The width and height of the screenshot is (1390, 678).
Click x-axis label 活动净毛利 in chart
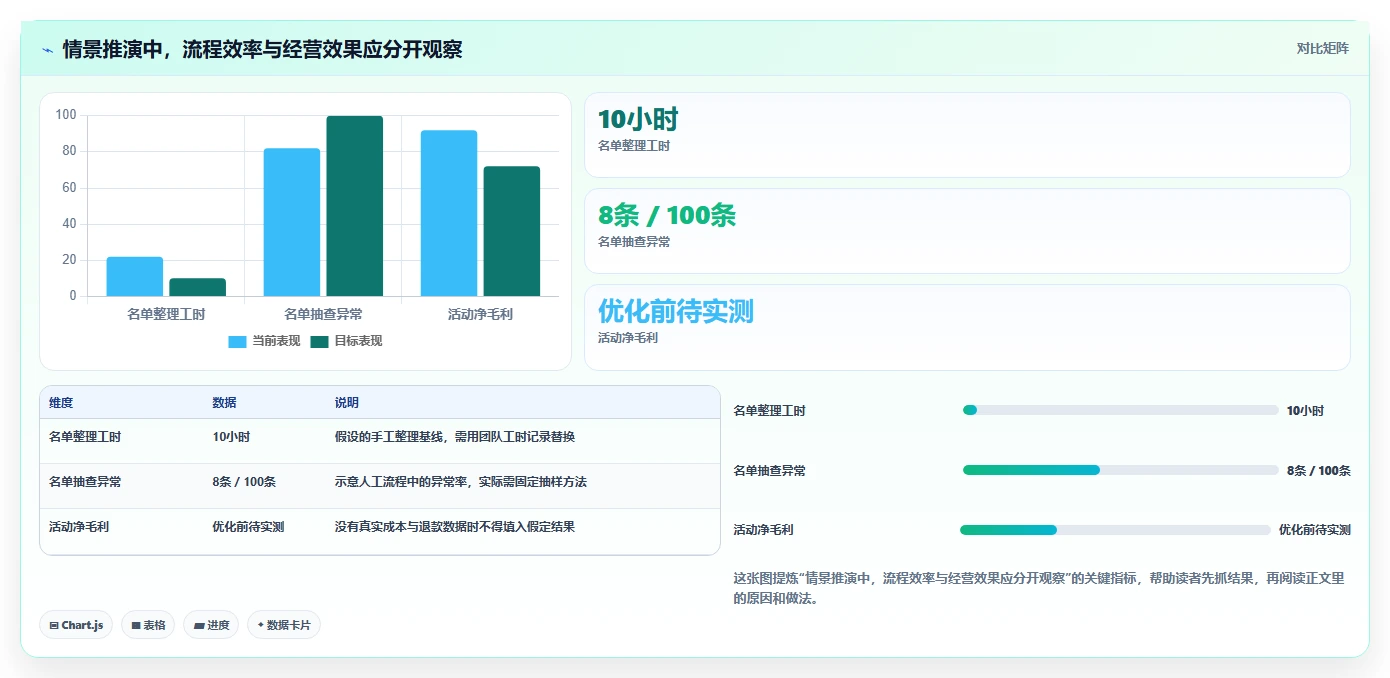tap(480, 314)
